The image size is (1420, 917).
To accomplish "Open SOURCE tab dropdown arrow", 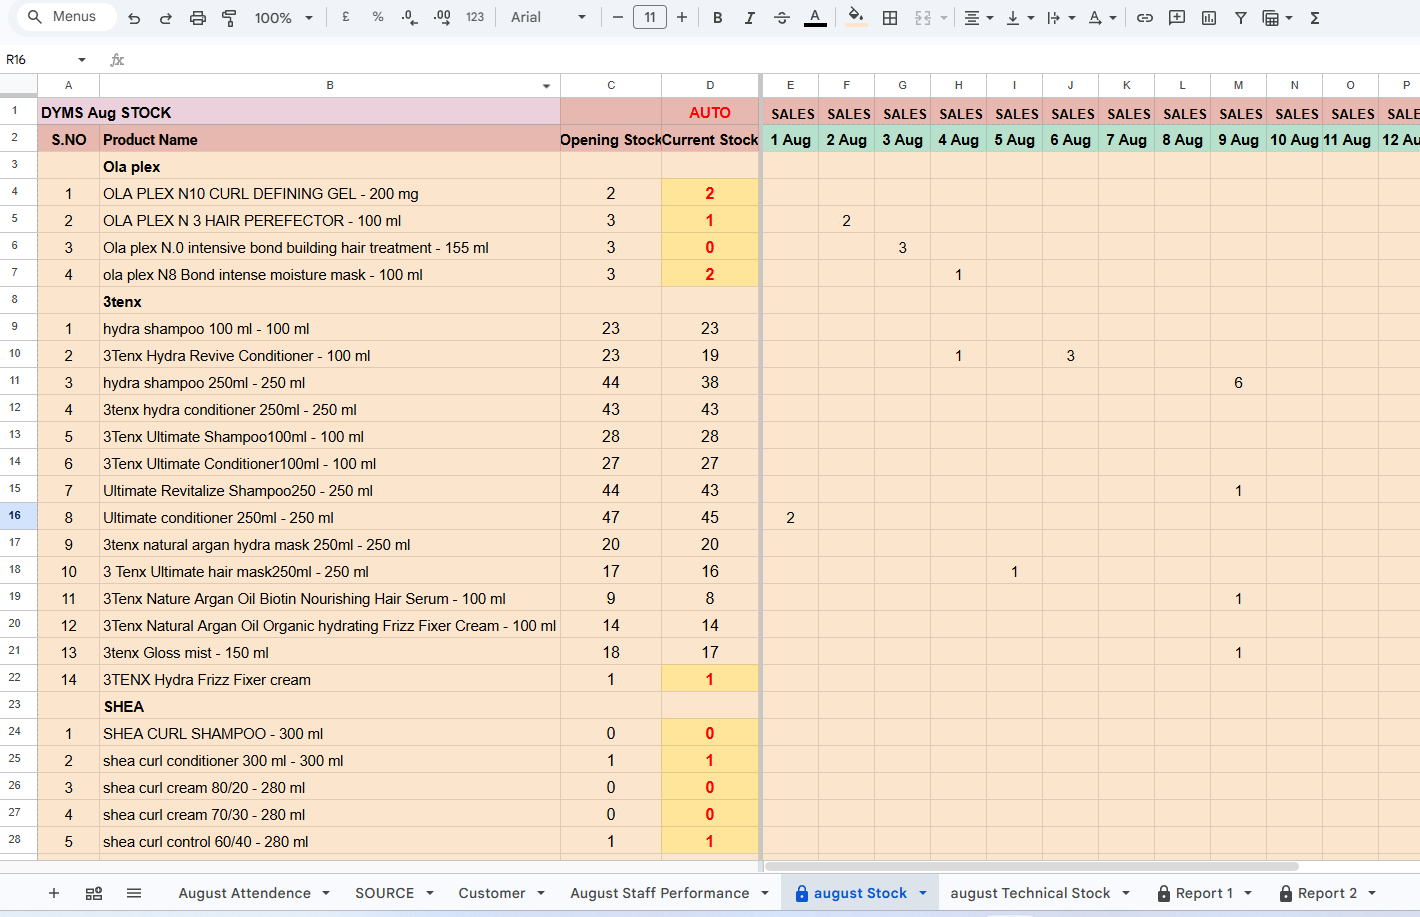I will click(430, 893).
